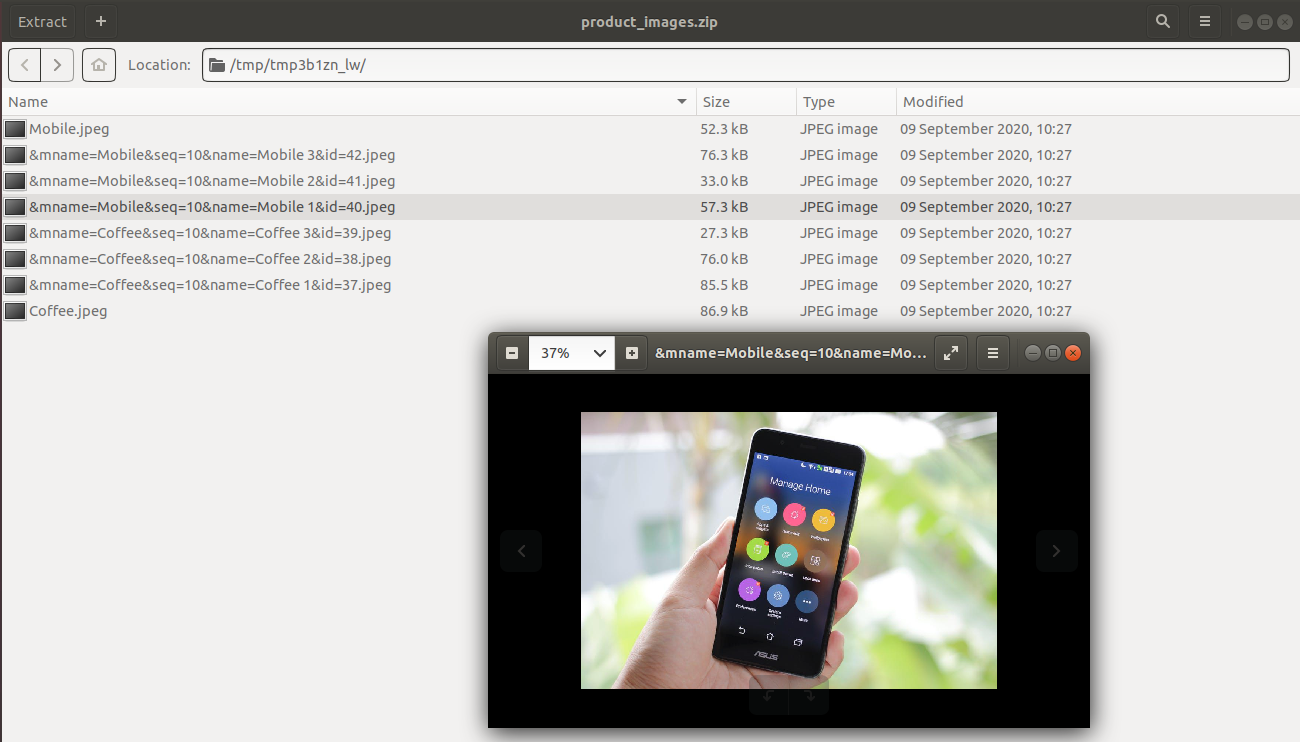Navigate forward with the right arrow
This screenshot has width=1300, height=742.
click(x=57, y=65)
